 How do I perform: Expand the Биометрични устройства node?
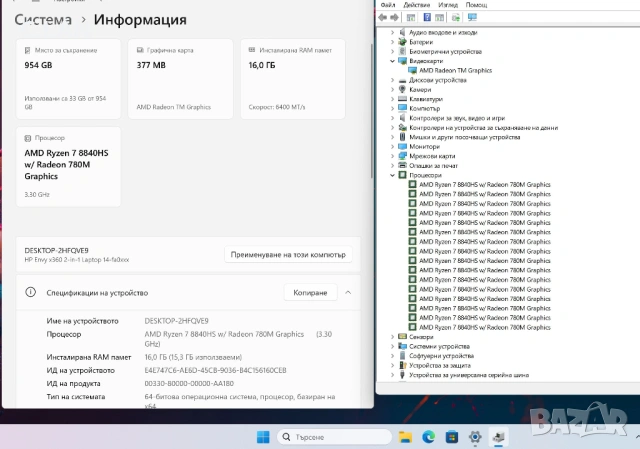click(392, 51)
